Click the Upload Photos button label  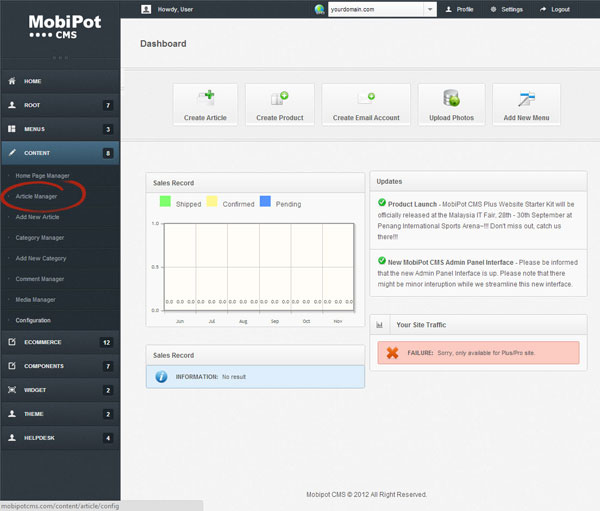[452, 118]
